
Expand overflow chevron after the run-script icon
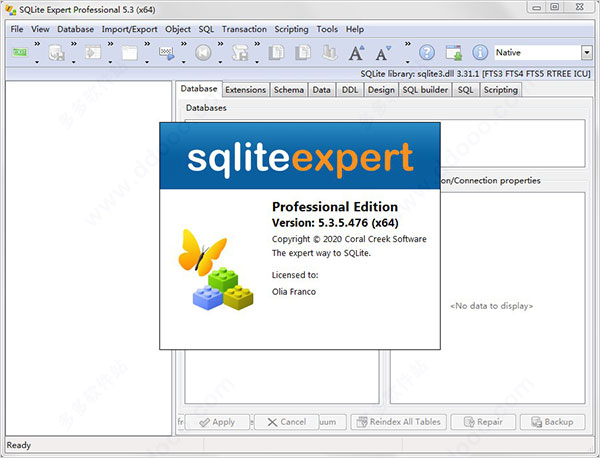(x=111, y=44)
